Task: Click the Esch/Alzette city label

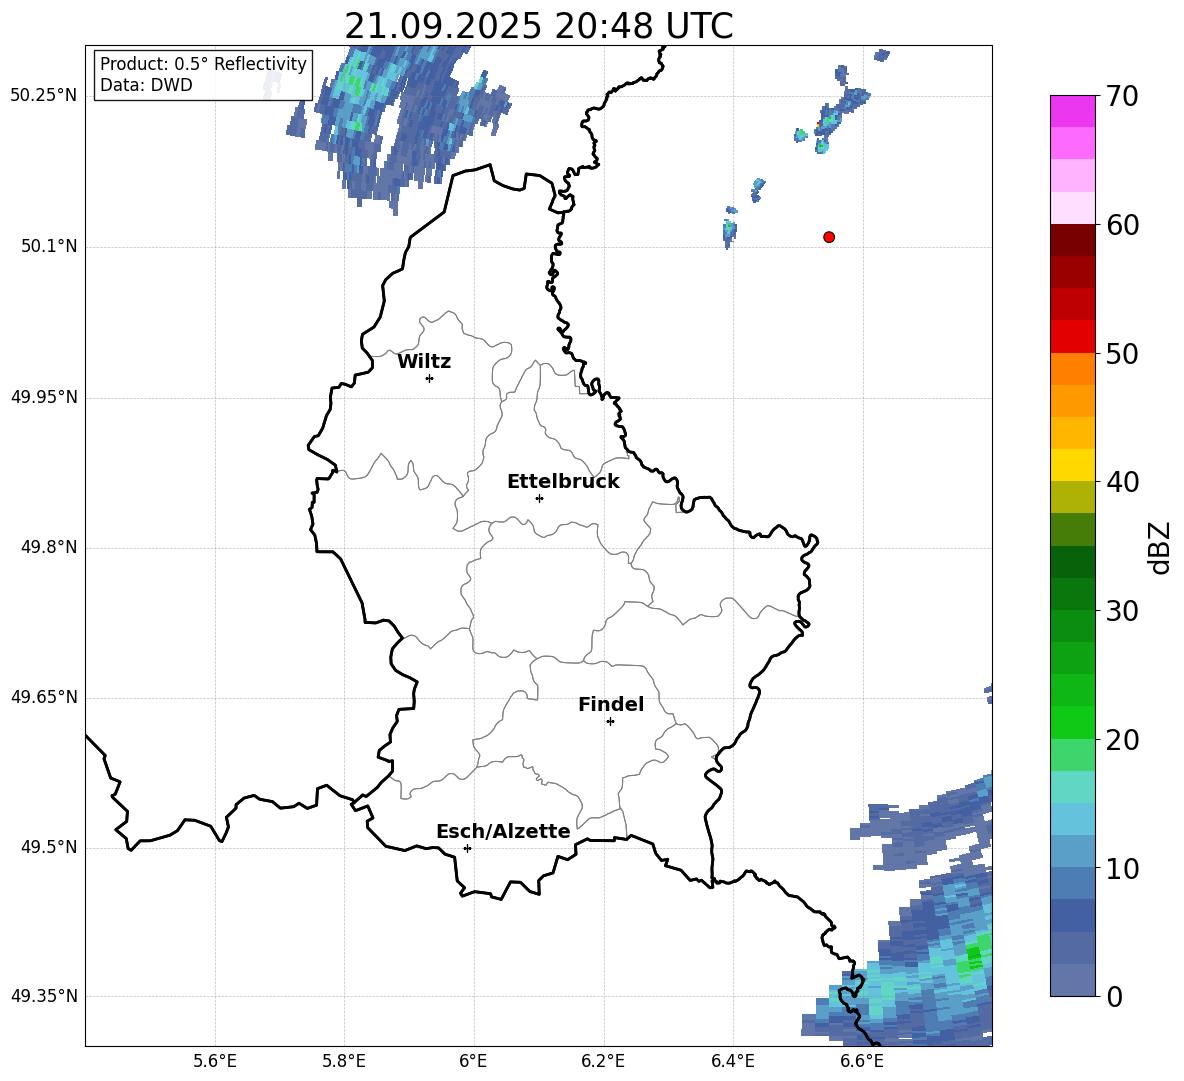Action: pos(504,831)
